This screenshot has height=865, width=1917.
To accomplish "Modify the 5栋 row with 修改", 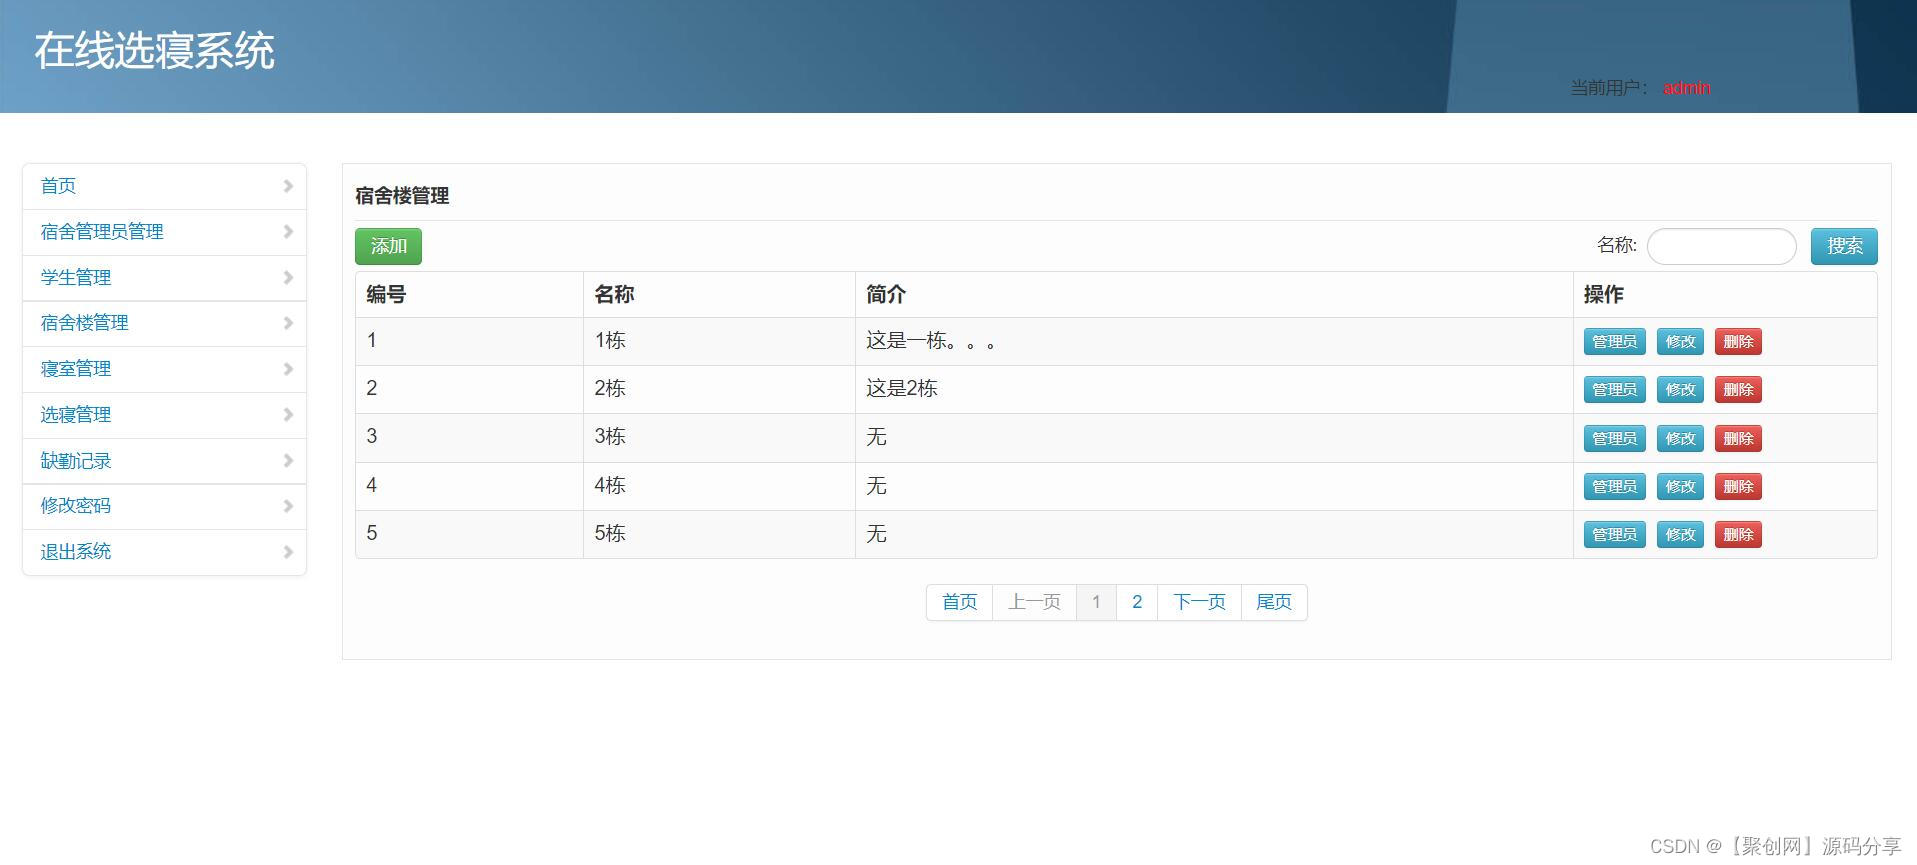I will point(1680,535).
